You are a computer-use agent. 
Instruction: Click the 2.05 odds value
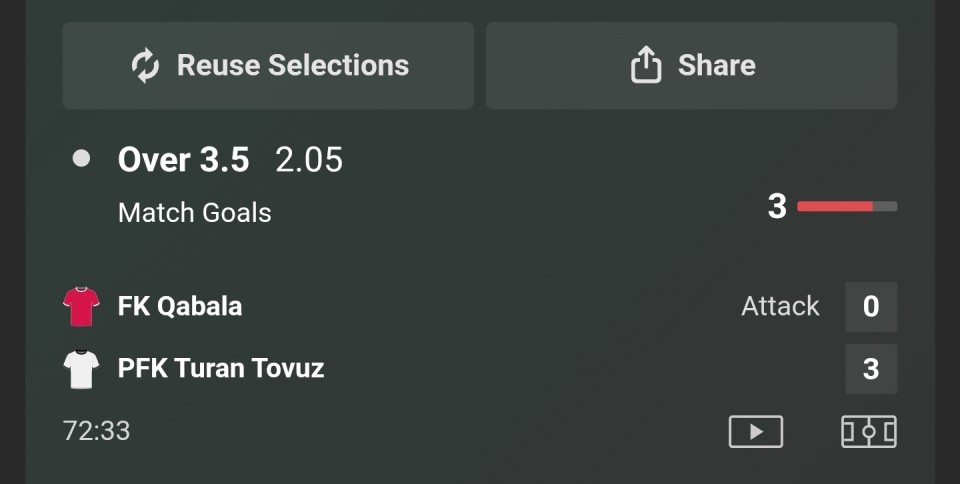pyautogui.click(x=309, y=160)
